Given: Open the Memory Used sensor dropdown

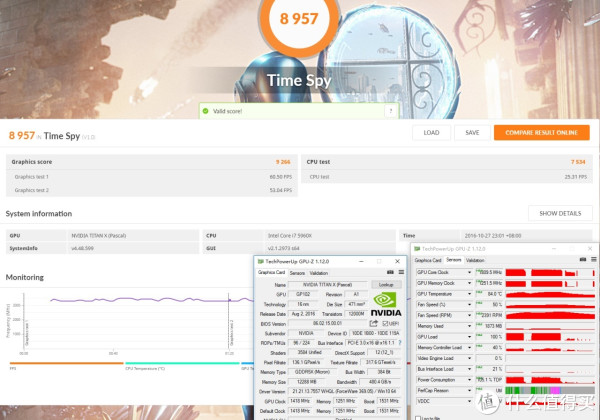Looking at the screenshot, I should (470, 326).
